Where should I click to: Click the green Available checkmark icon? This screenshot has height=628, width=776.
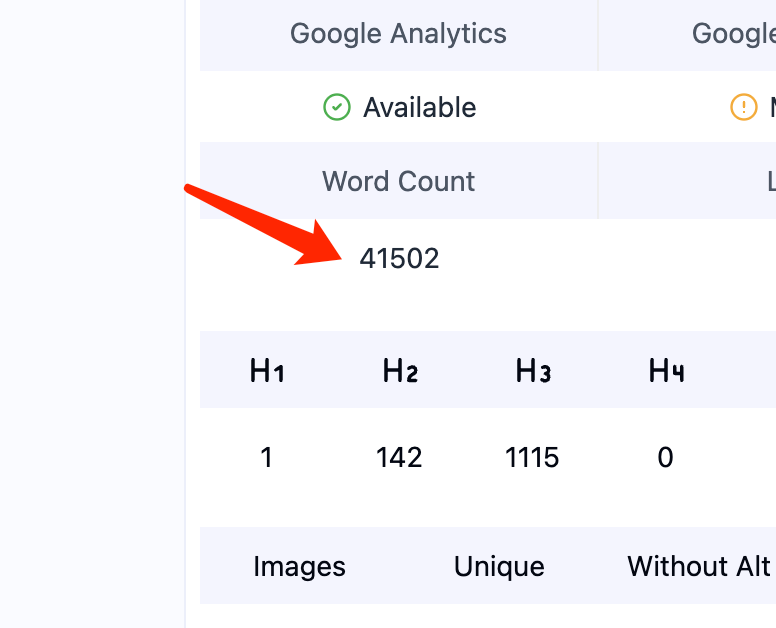click(x=337, y=107)
